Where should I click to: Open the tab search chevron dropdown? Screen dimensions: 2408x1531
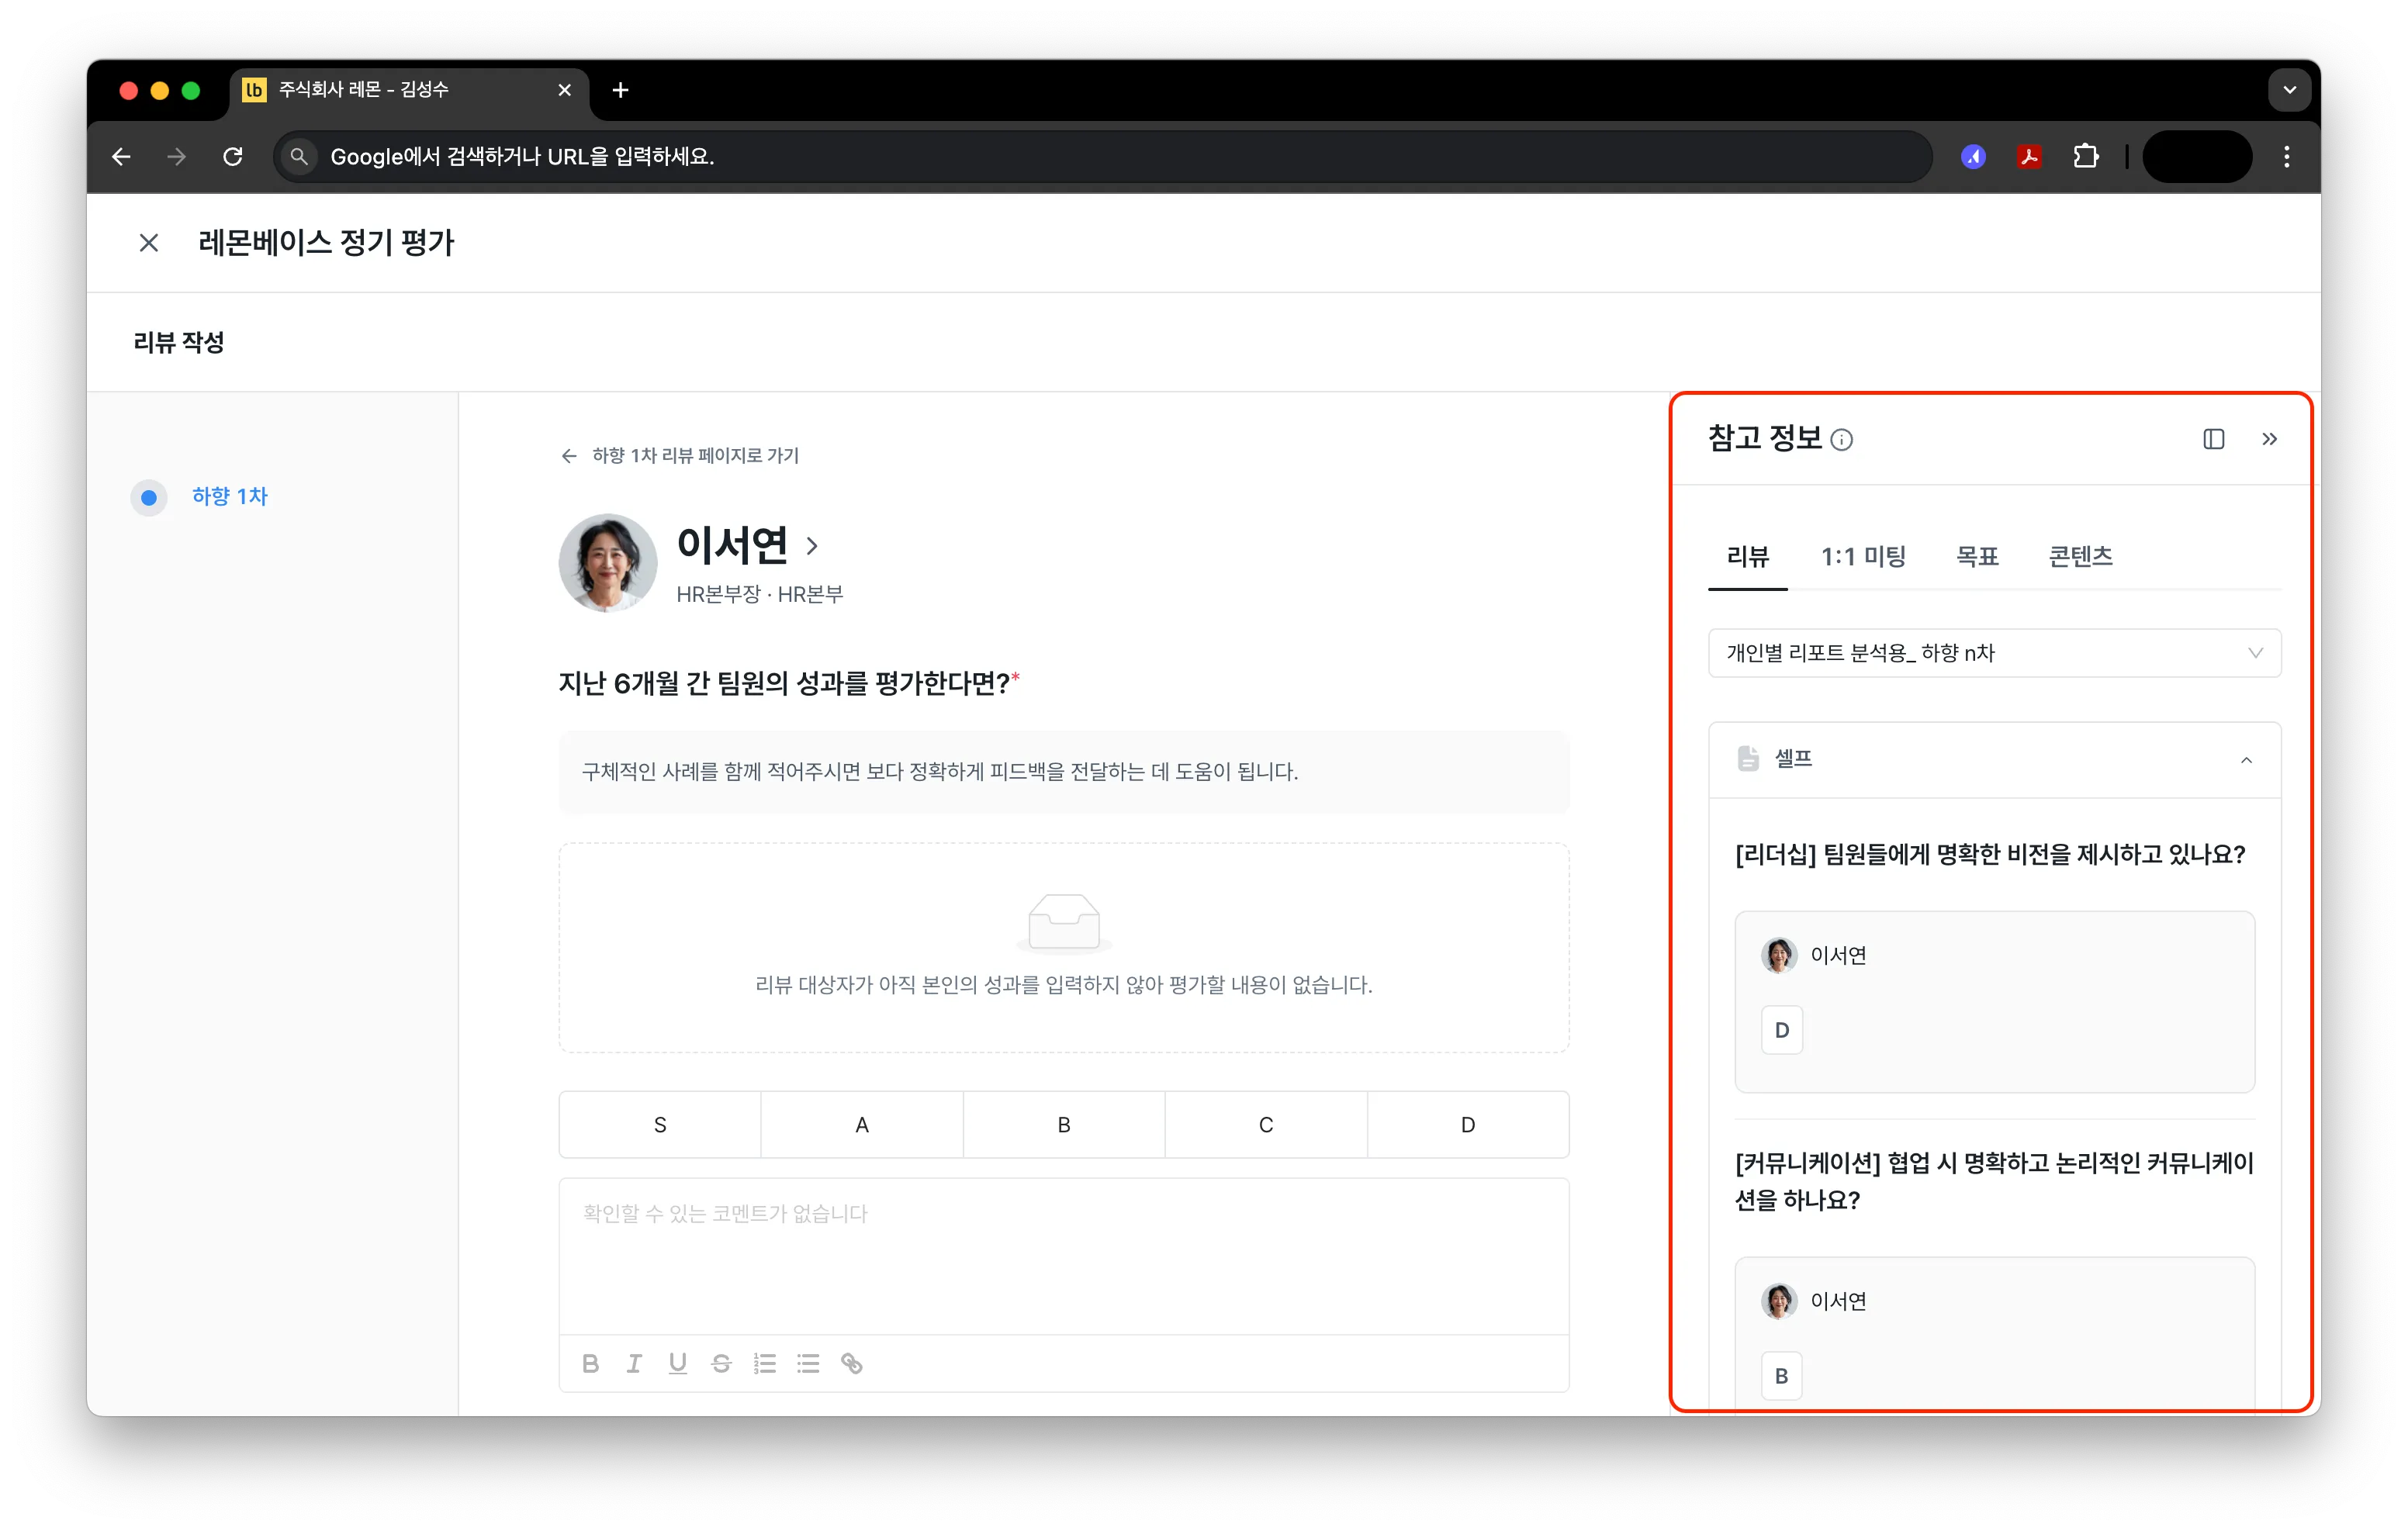click(x=2289, y=90)
